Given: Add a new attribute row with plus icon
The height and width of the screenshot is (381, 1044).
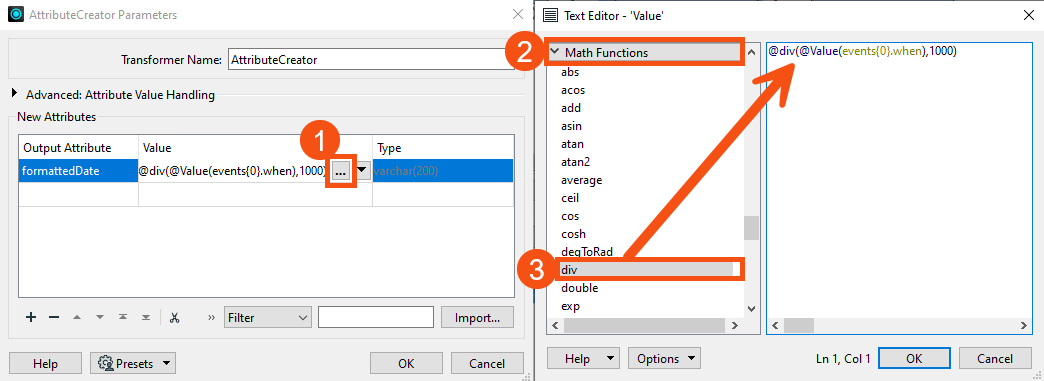Looking at the screenshot, I should point(31,318).
